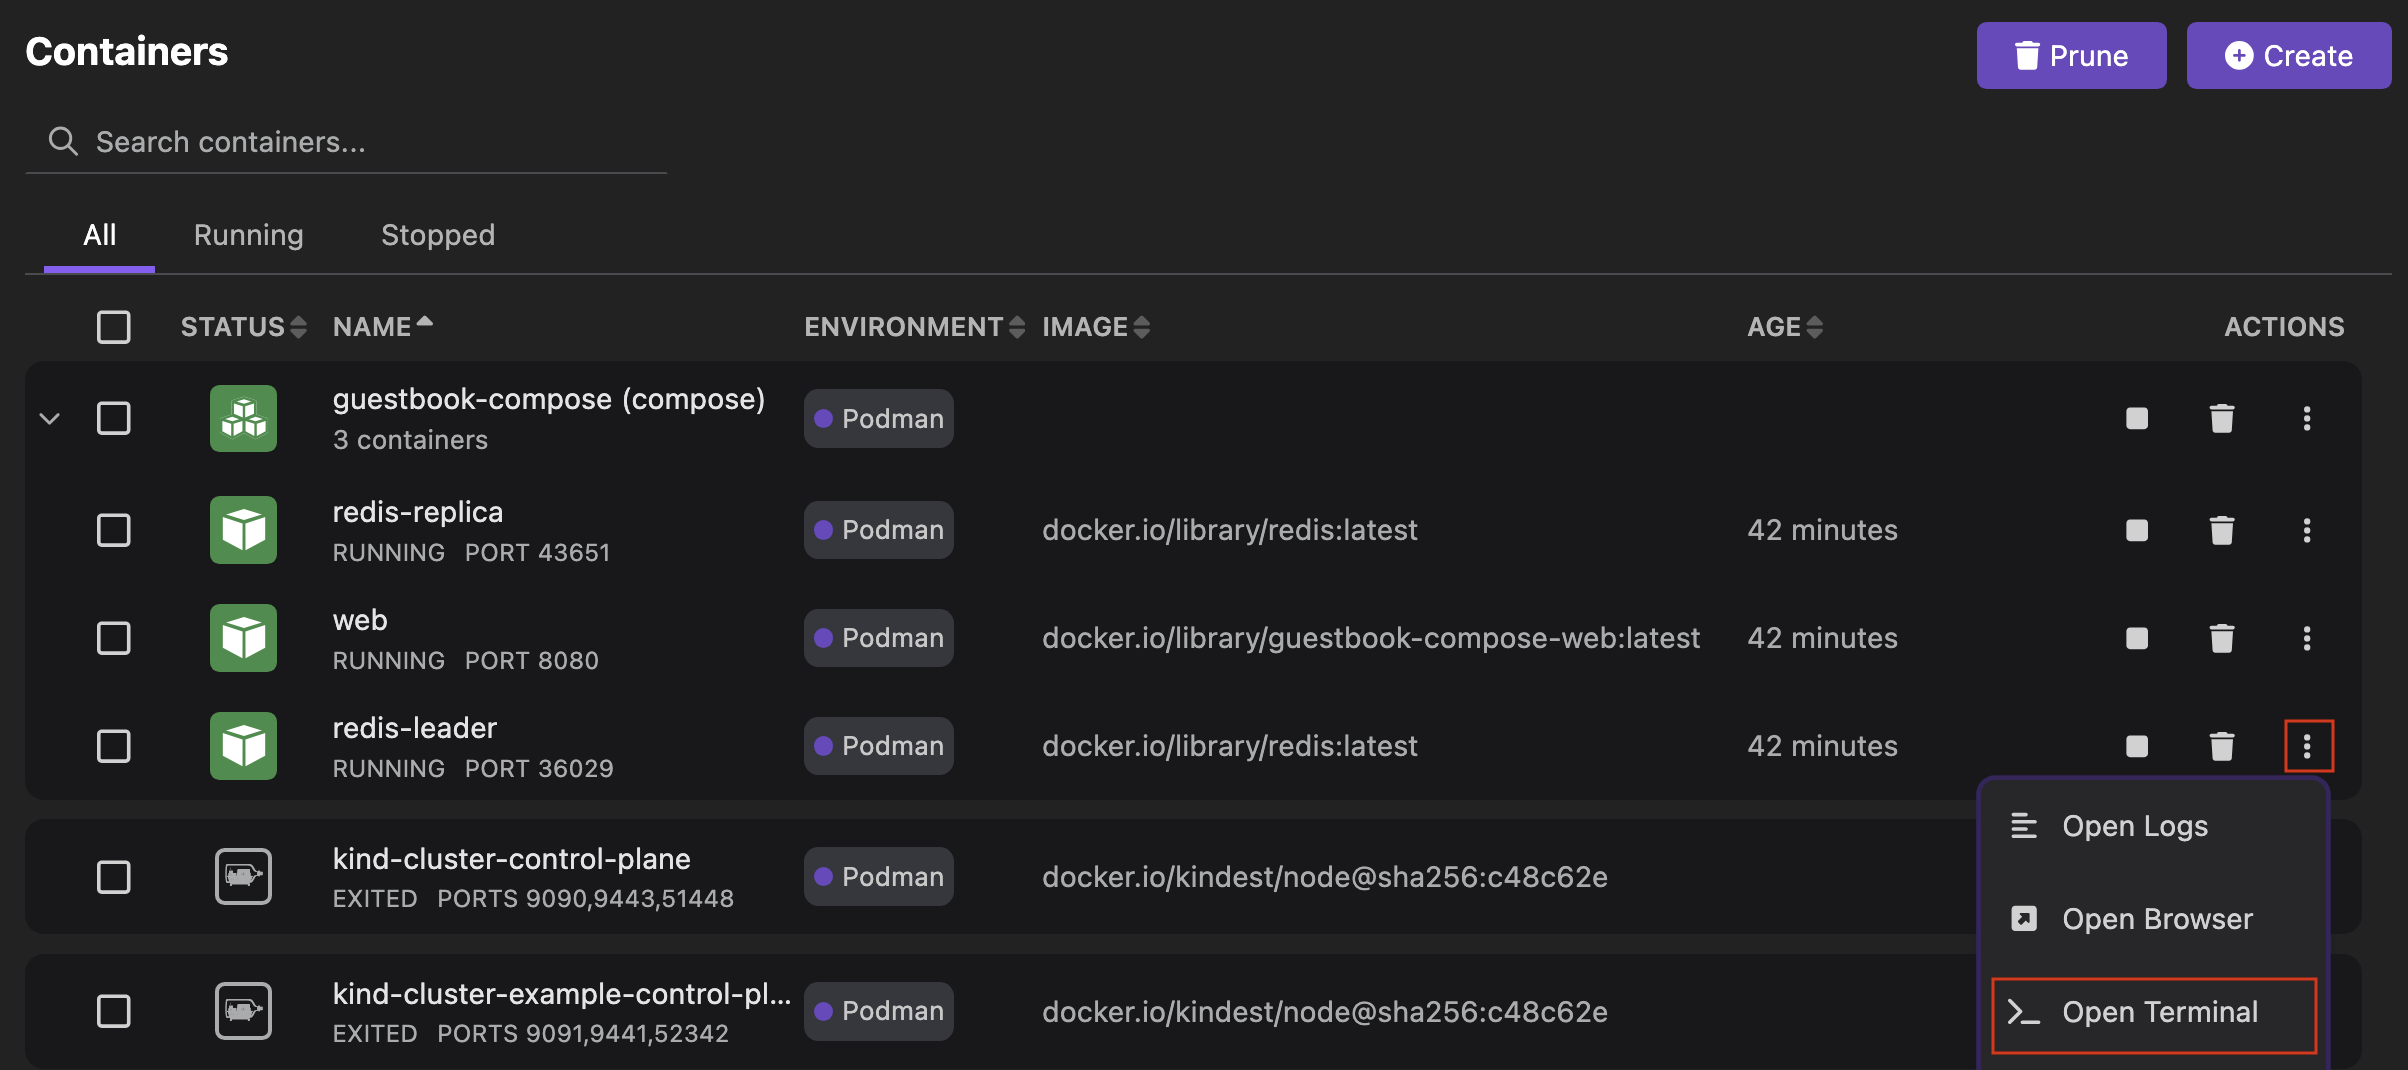Stop the redis-replica container

(2136, 530)
